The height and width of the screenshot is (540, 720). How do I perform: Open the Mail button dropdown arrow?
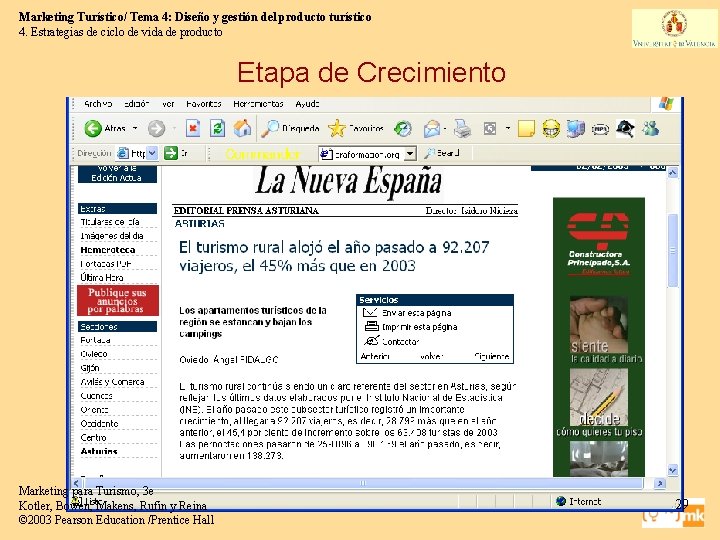445,129
